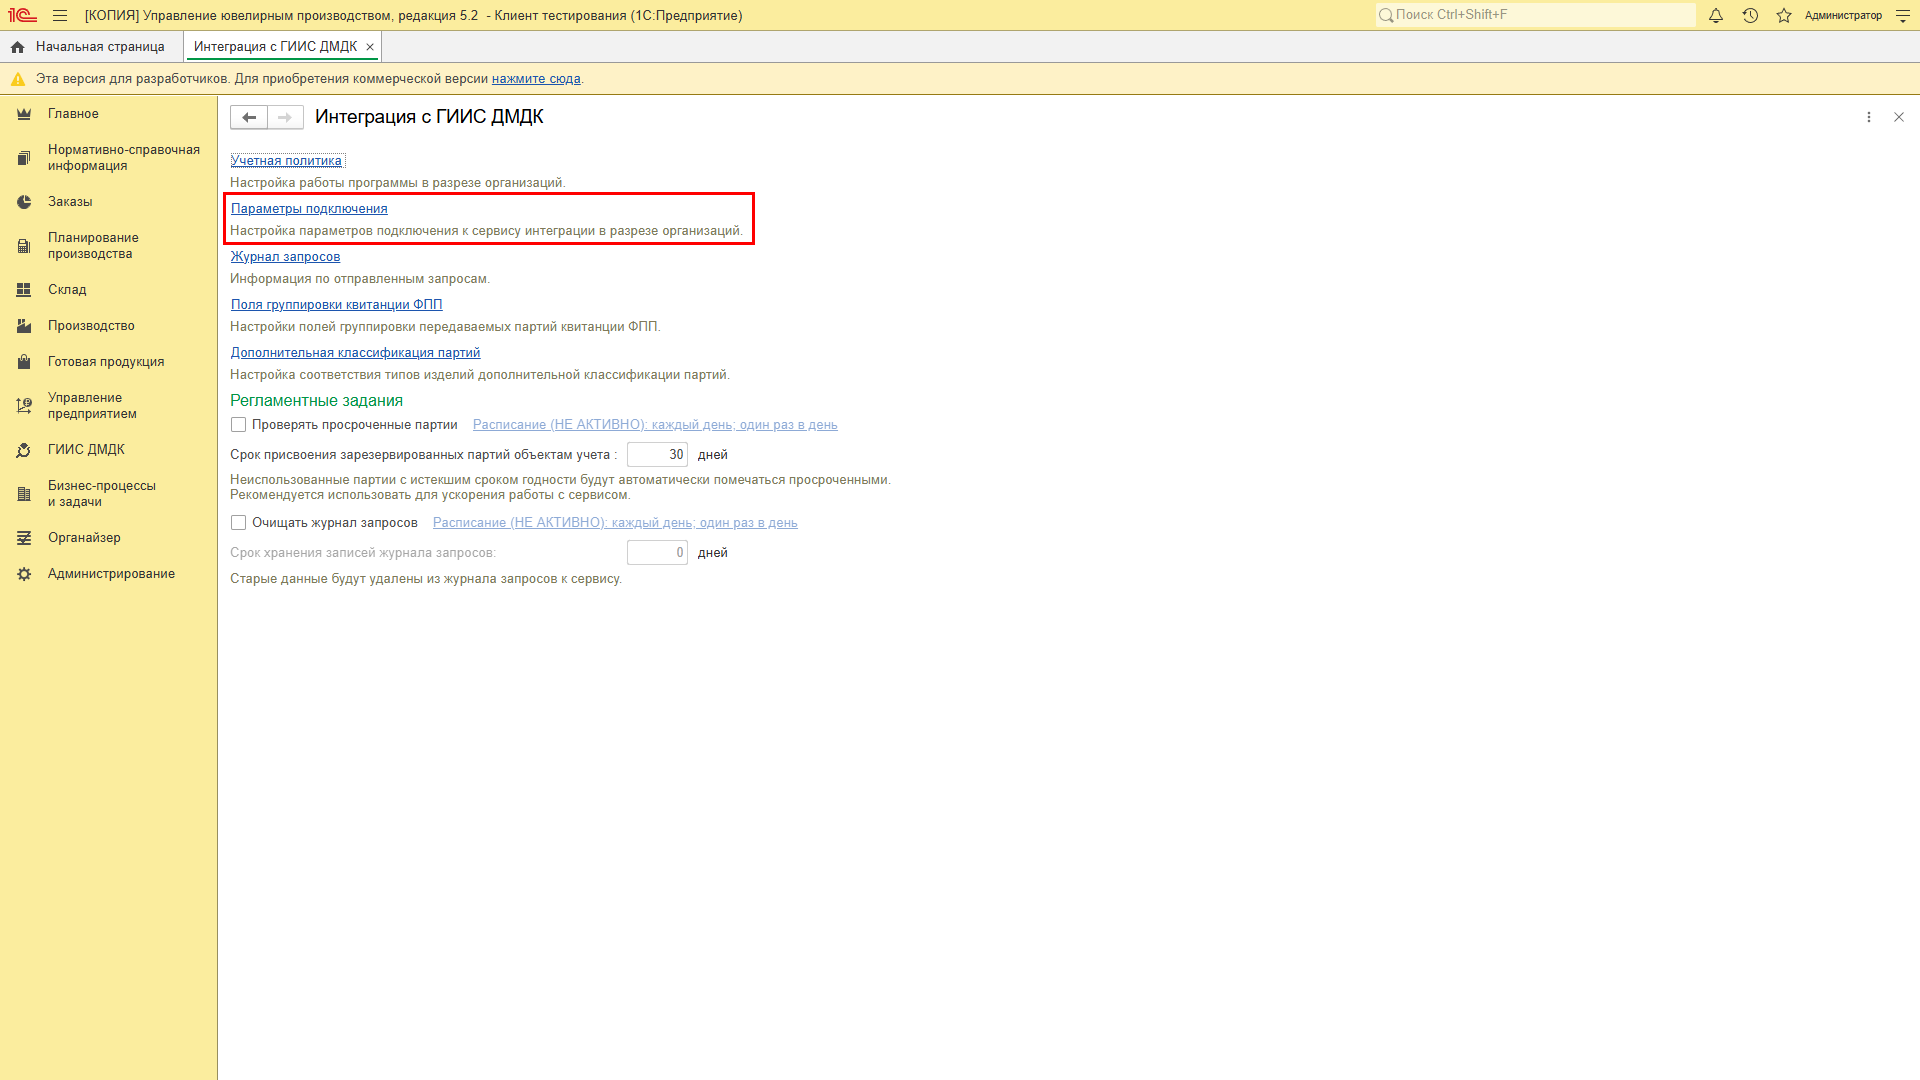Viewport: 1920px width, 1080px height.
Task: Open schedule link for Очищать журнал запросов
Action: 615,523
